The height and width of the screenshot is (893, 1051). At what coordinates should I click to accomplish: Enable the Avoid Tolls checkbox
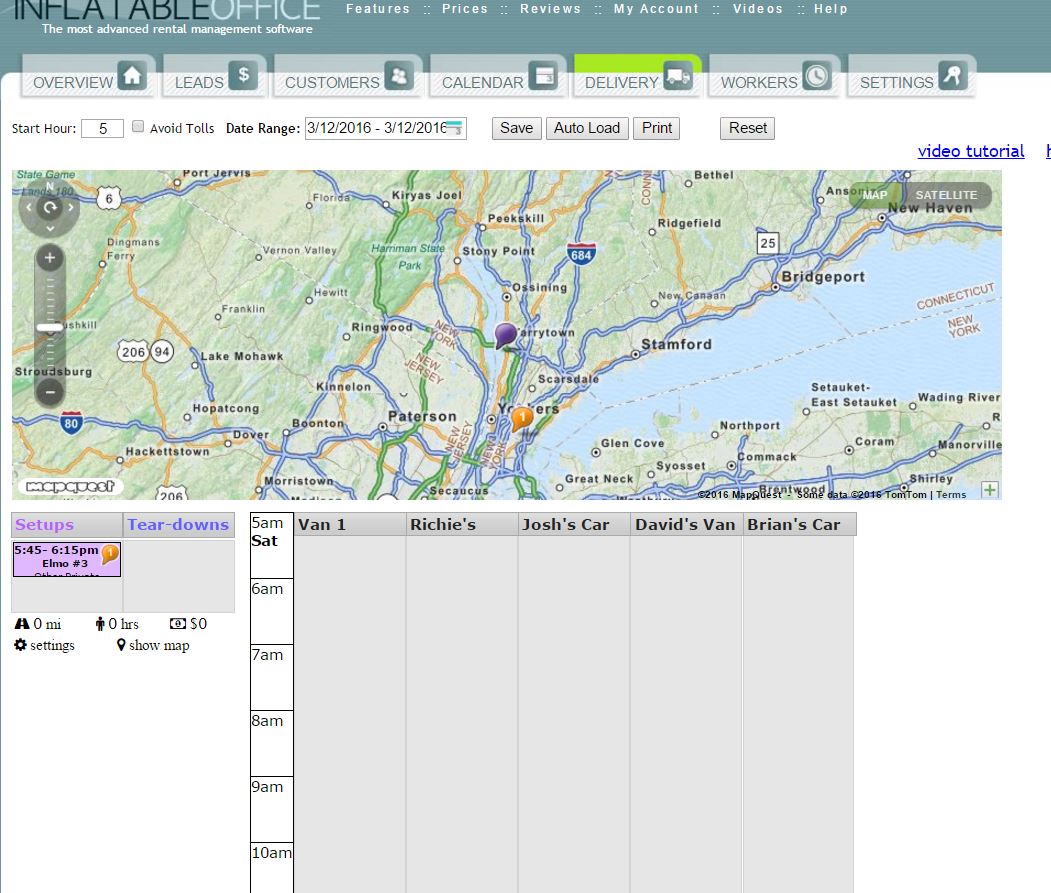139,127
